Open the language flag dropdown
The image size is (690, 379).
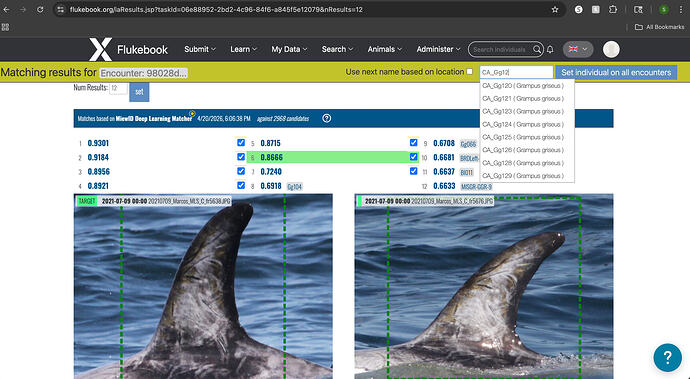578,49
